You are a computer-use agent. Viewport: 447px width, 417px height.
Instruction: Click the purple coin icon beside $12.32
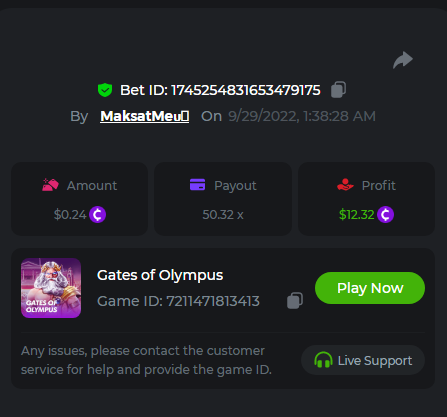pos(386,215)
